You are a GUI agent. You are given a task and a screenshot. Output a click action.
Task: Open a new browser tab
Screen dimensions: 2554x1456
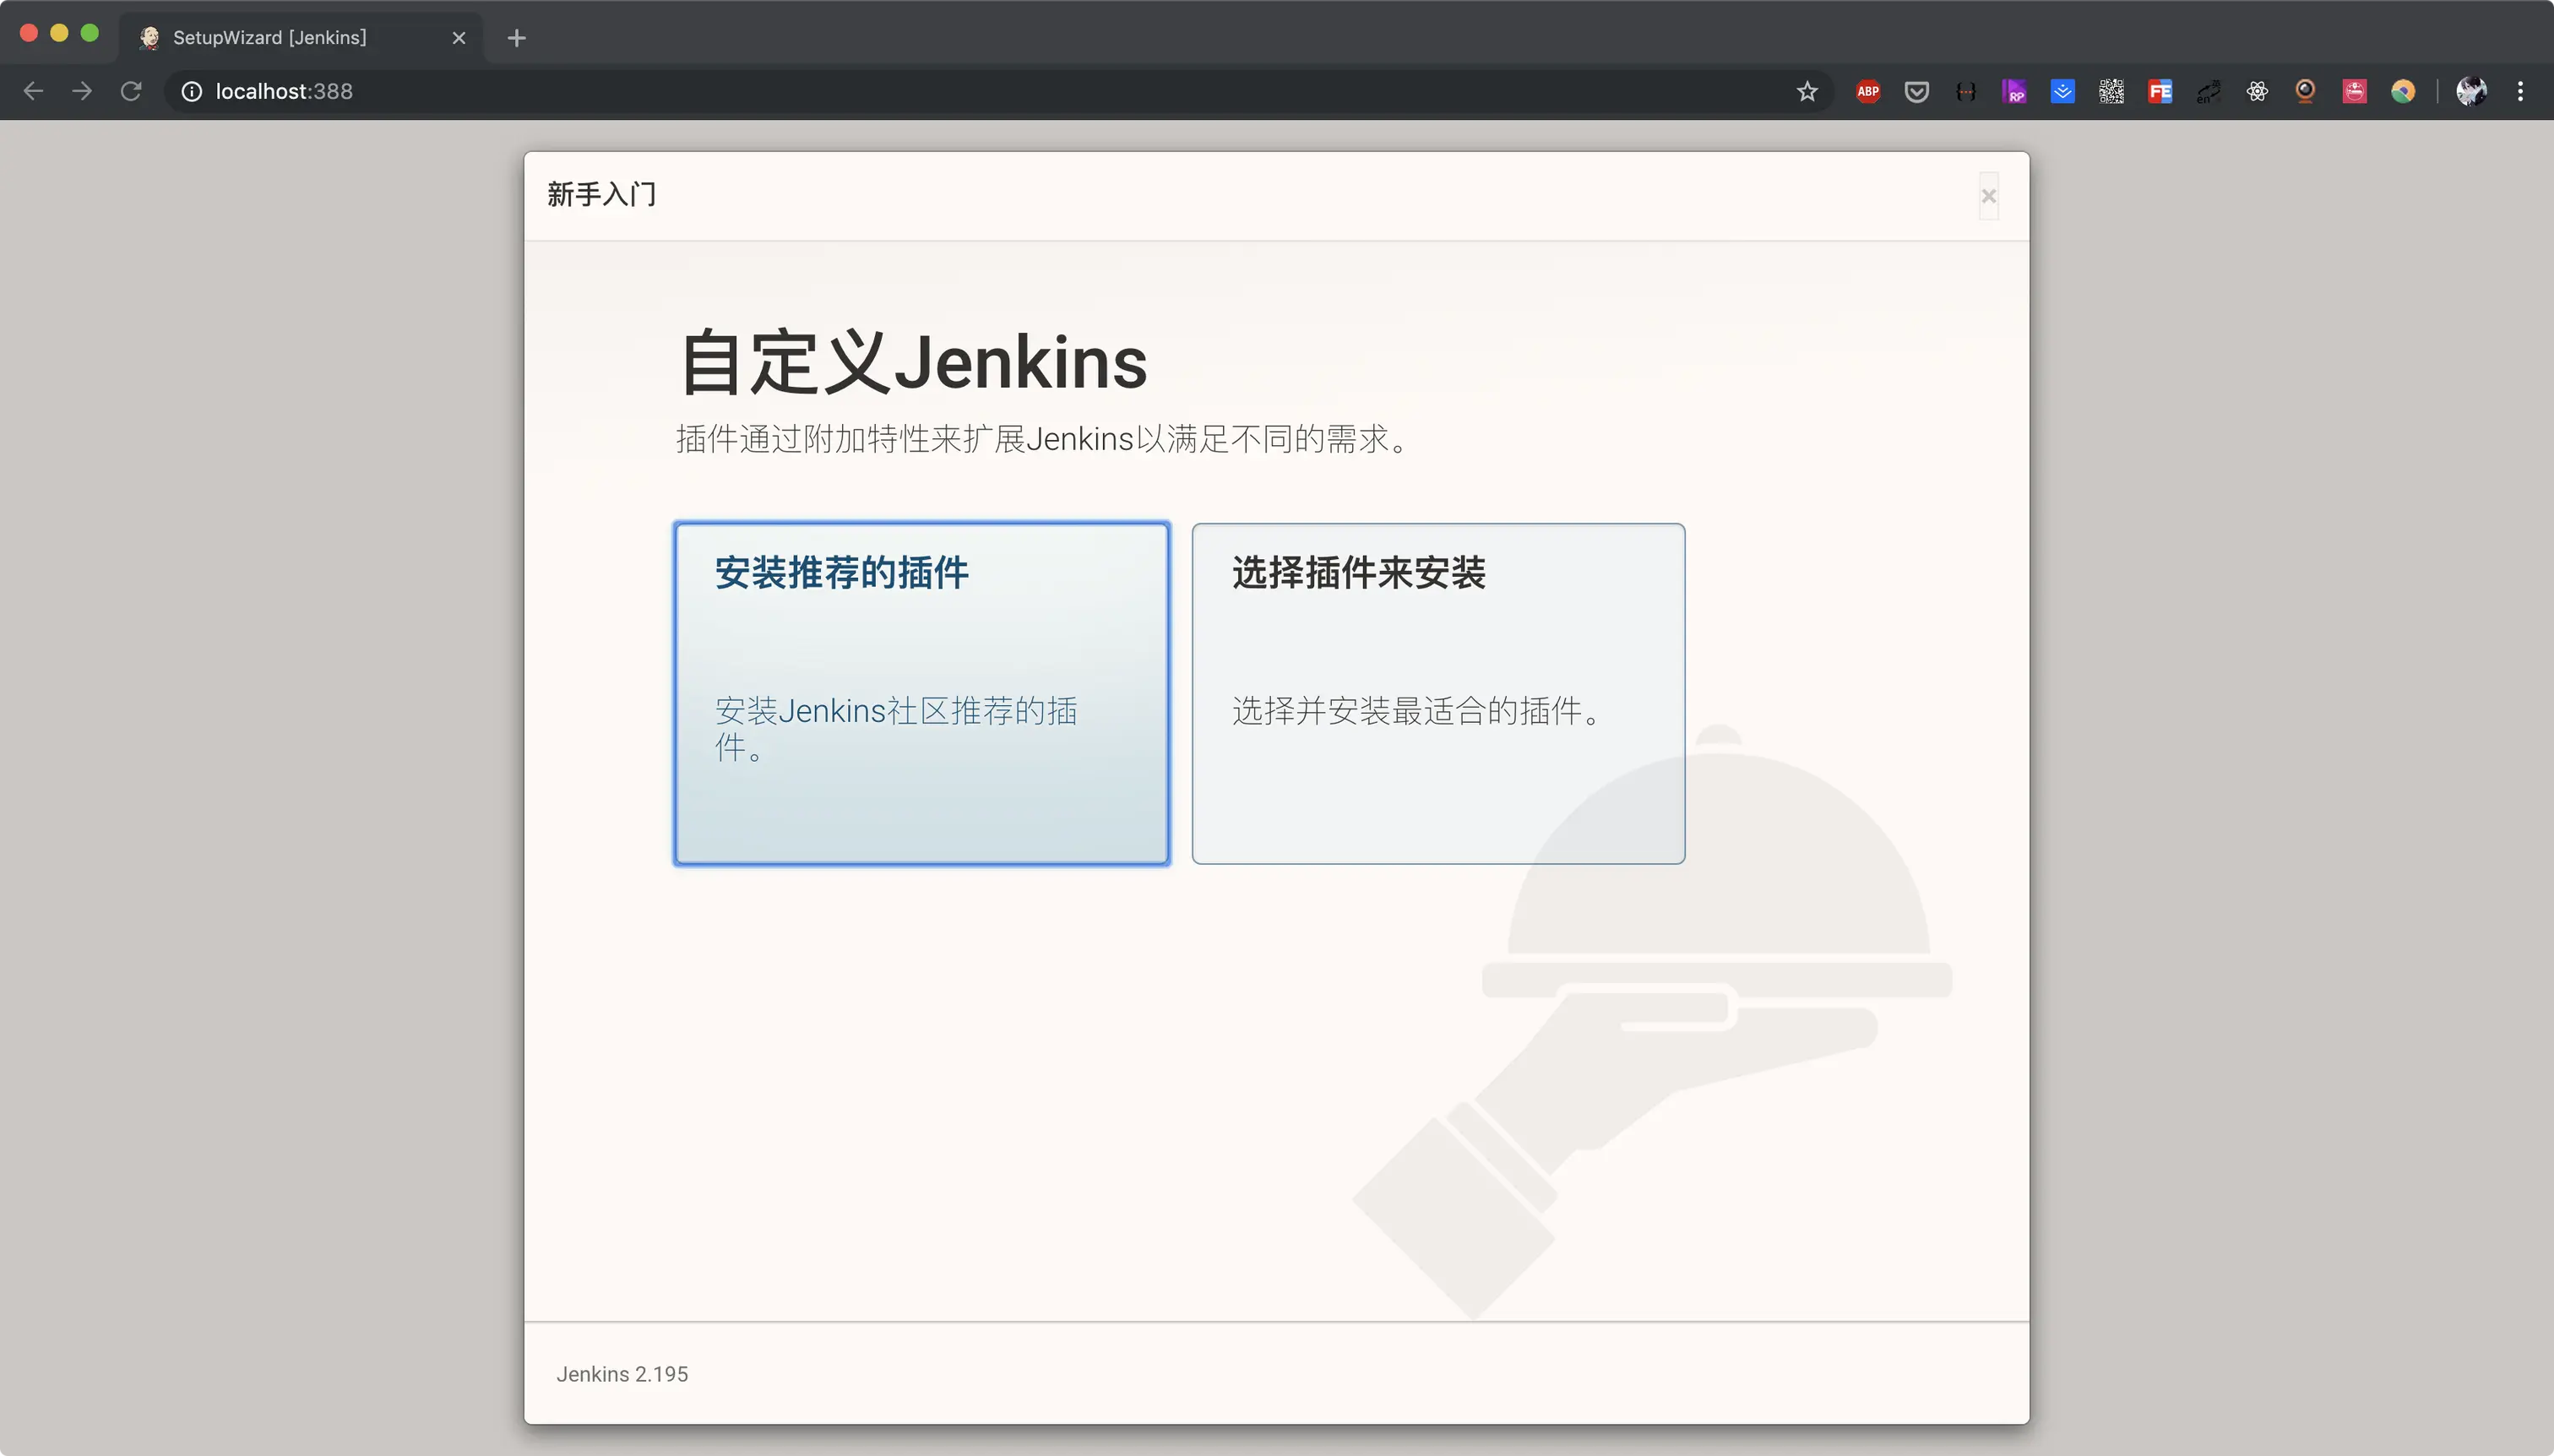pos(516,37)
